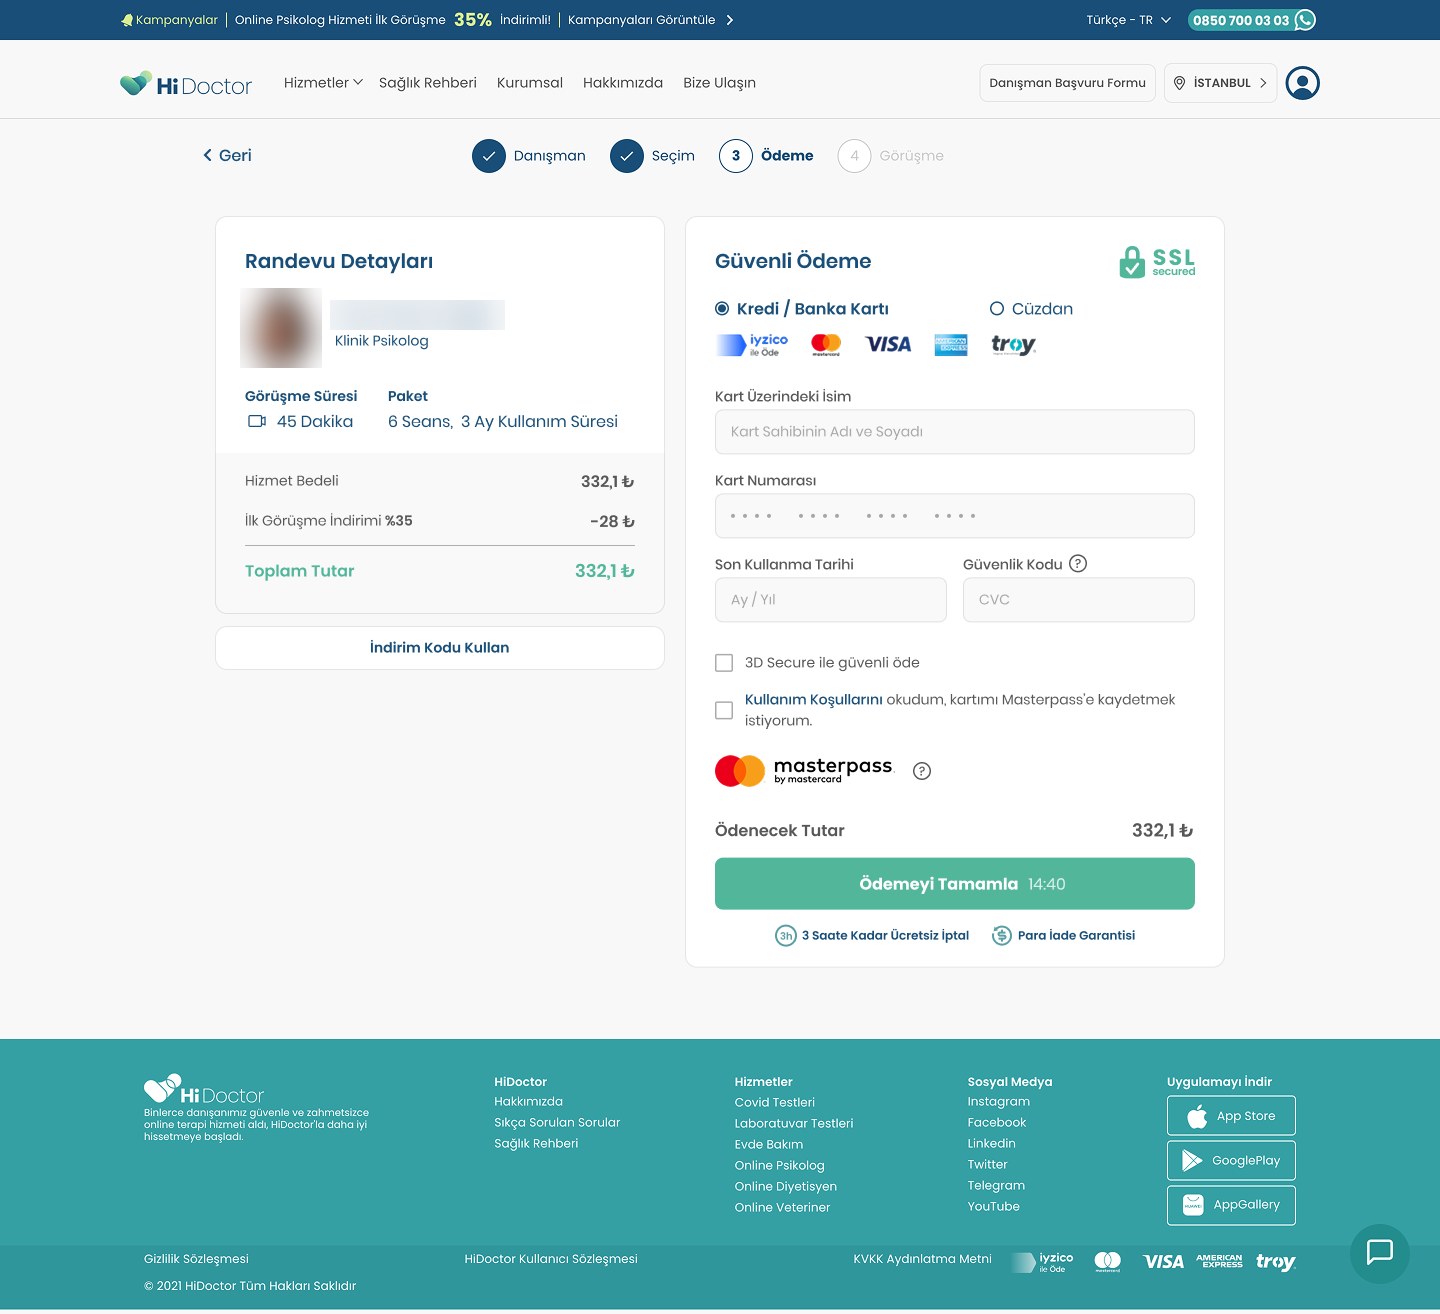Open Online Psikolog in the footer
This screenshot has width=1440, height=1314.
(780, 1166)
